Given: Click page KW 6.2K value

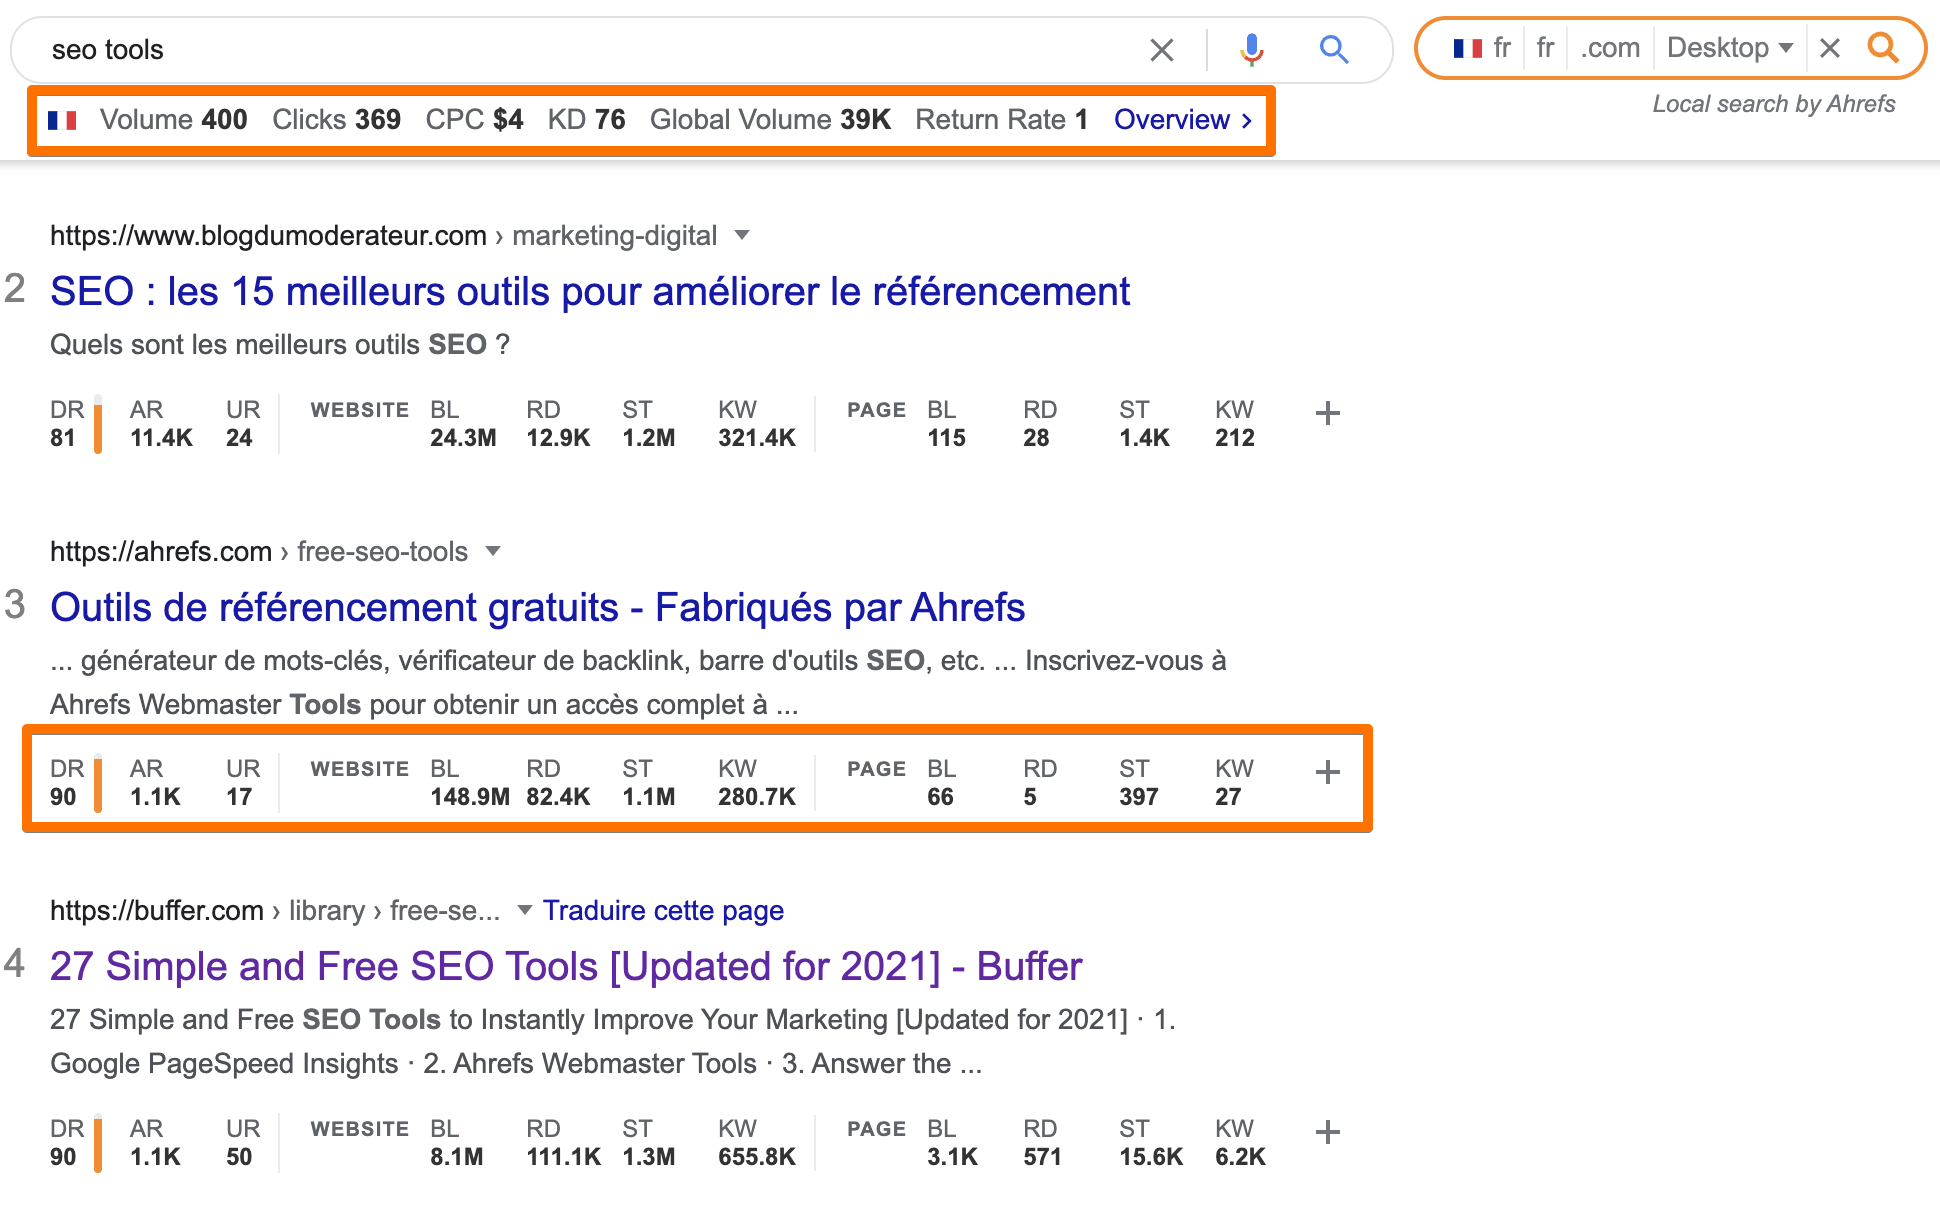Looking at the screenshot, I should coord(1240,1157).
